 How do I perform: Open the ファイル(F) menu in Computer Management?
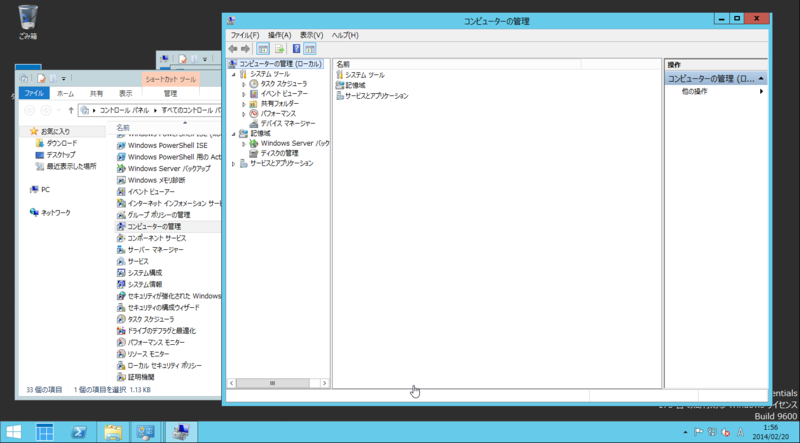pos(245,35)
